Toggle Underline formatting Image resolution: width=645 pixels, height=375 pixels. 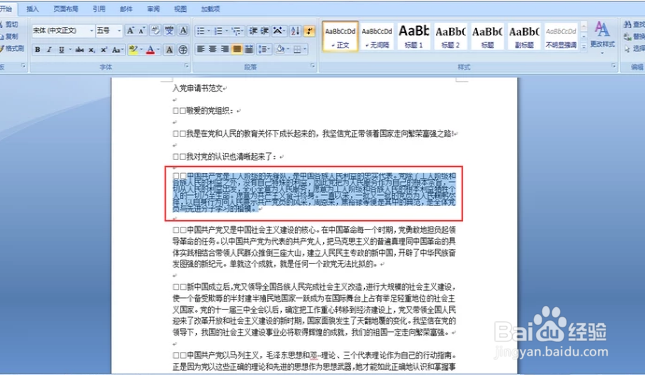click(61, 50)
